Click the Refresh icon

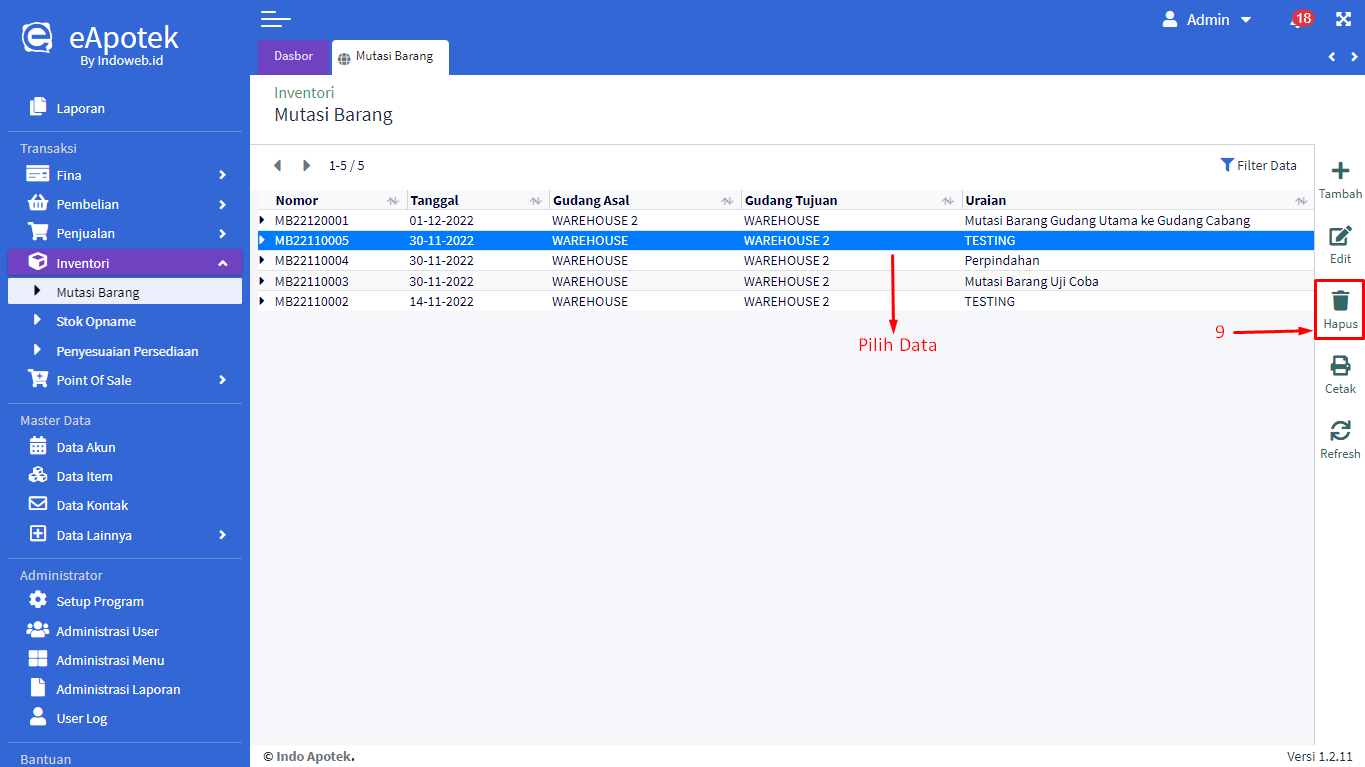click(1340, 431)
